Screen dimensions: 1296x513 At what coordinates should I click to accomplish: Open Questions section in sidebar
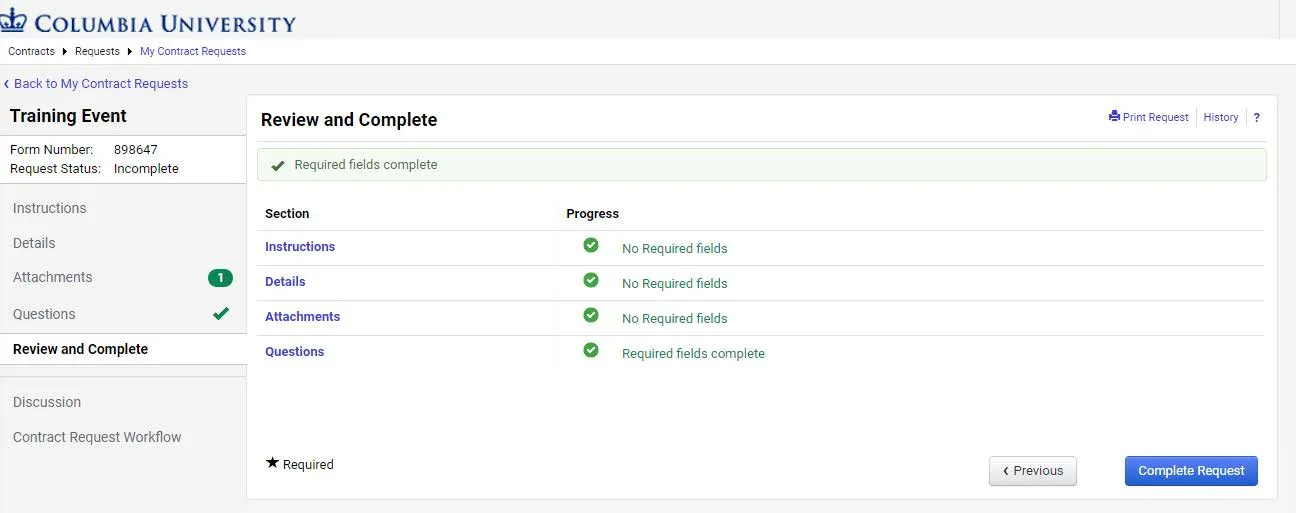44,314
